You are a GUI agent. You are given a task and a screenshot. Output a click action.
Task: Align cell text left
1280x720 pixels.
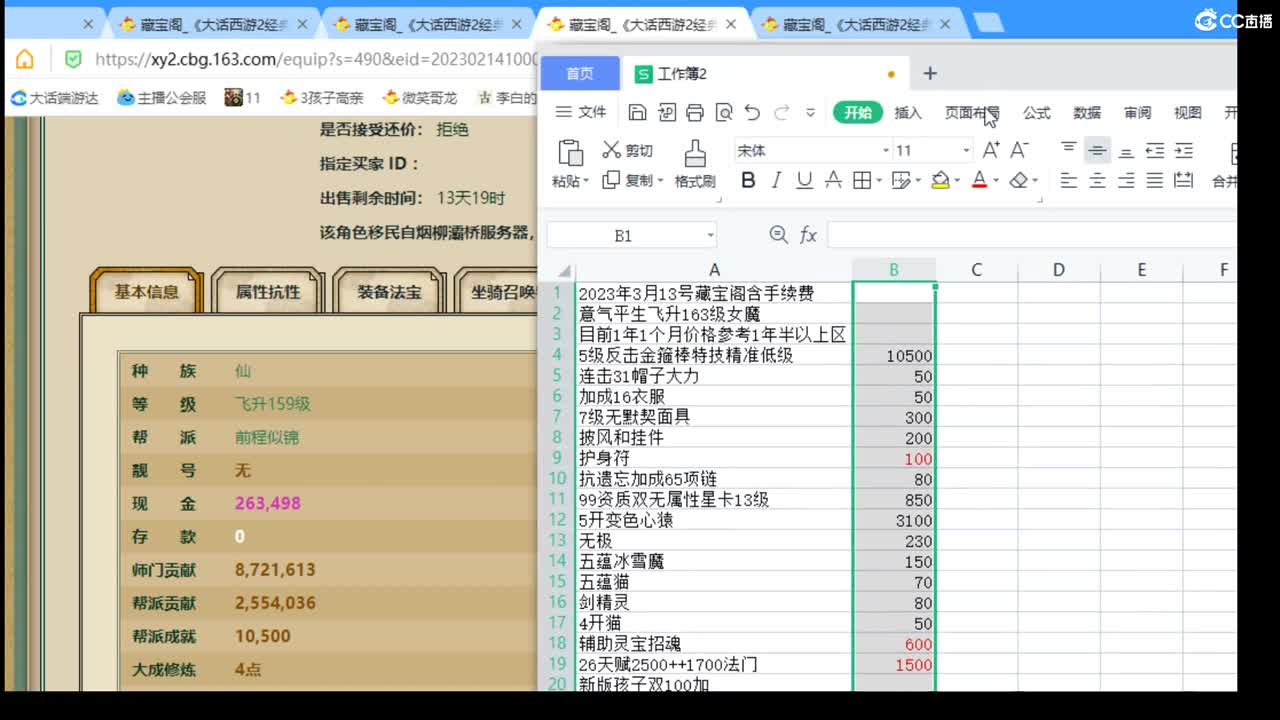(x=1069, y=181)
